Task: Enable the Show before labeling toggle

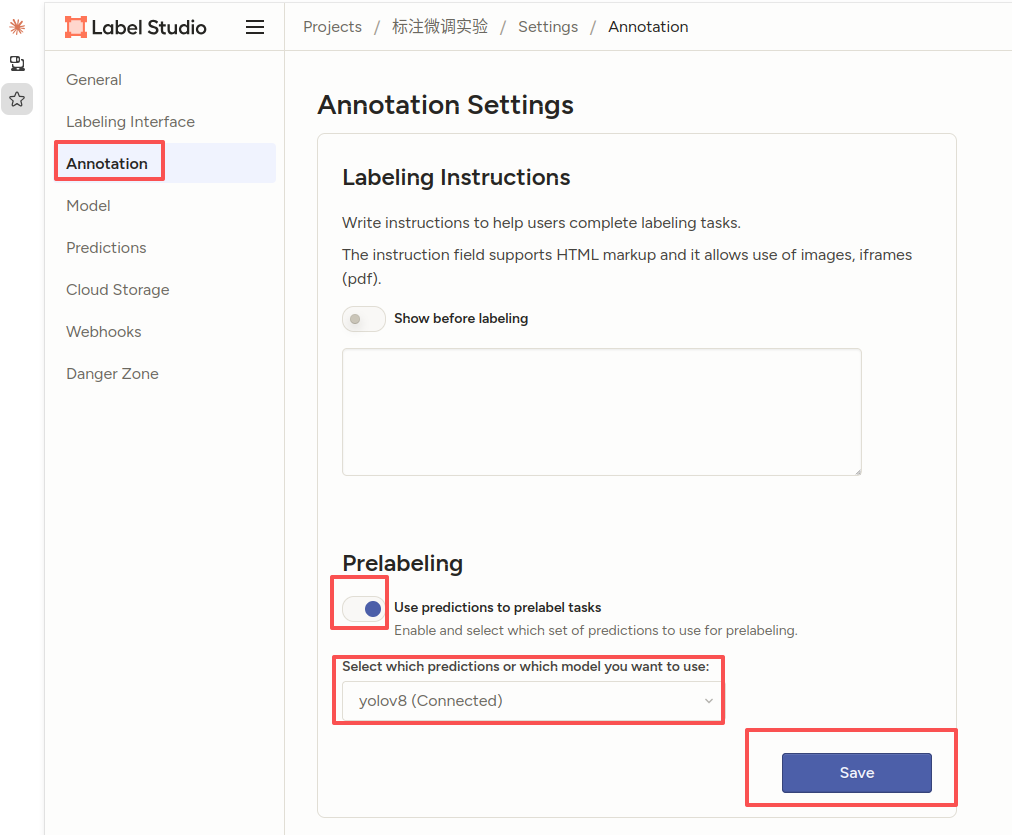Action: tap(363, 319)
